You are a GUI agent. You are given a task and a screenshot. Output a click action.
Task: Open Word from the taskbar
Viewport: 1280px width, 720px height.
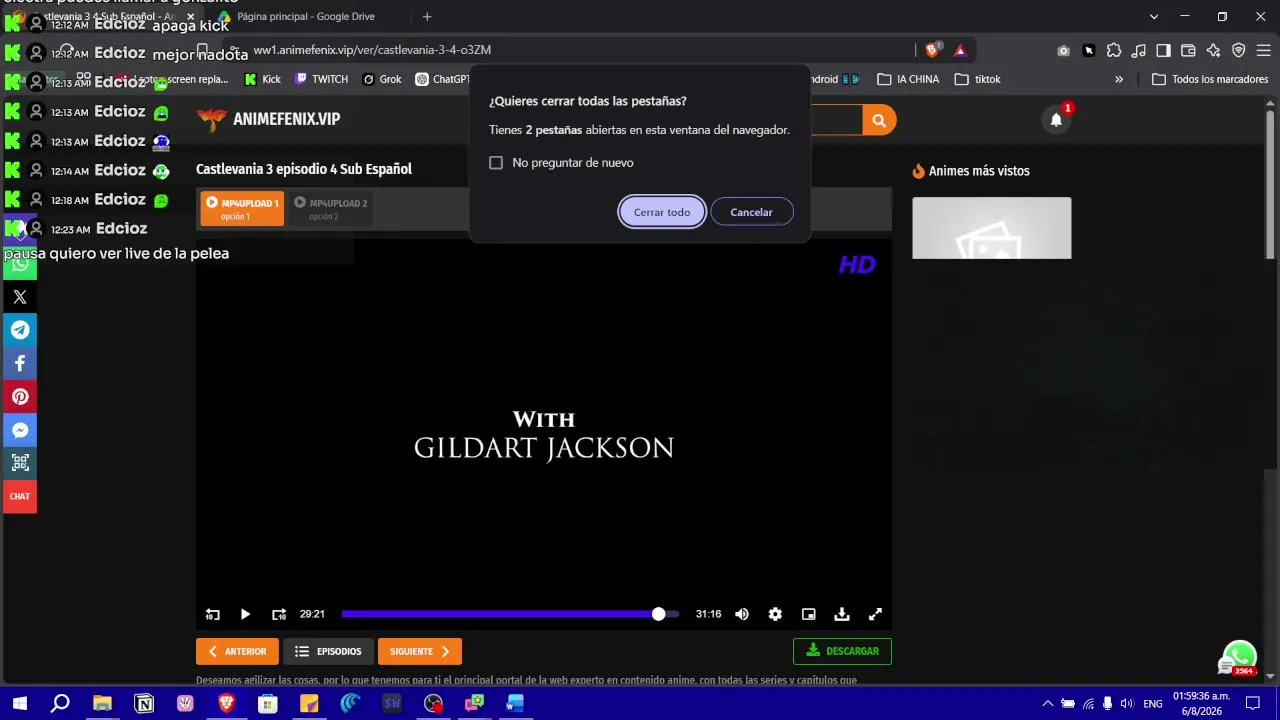(515, 703)
